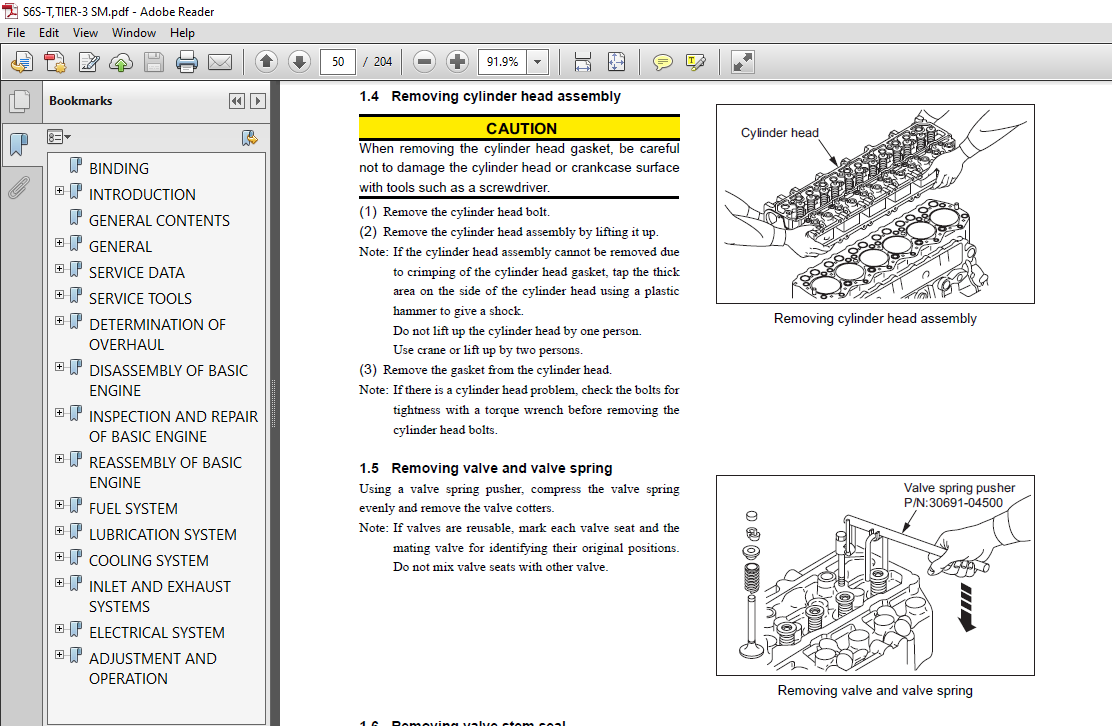
Task: Open the bookmark options list menu
Action: tap(59, 137)
